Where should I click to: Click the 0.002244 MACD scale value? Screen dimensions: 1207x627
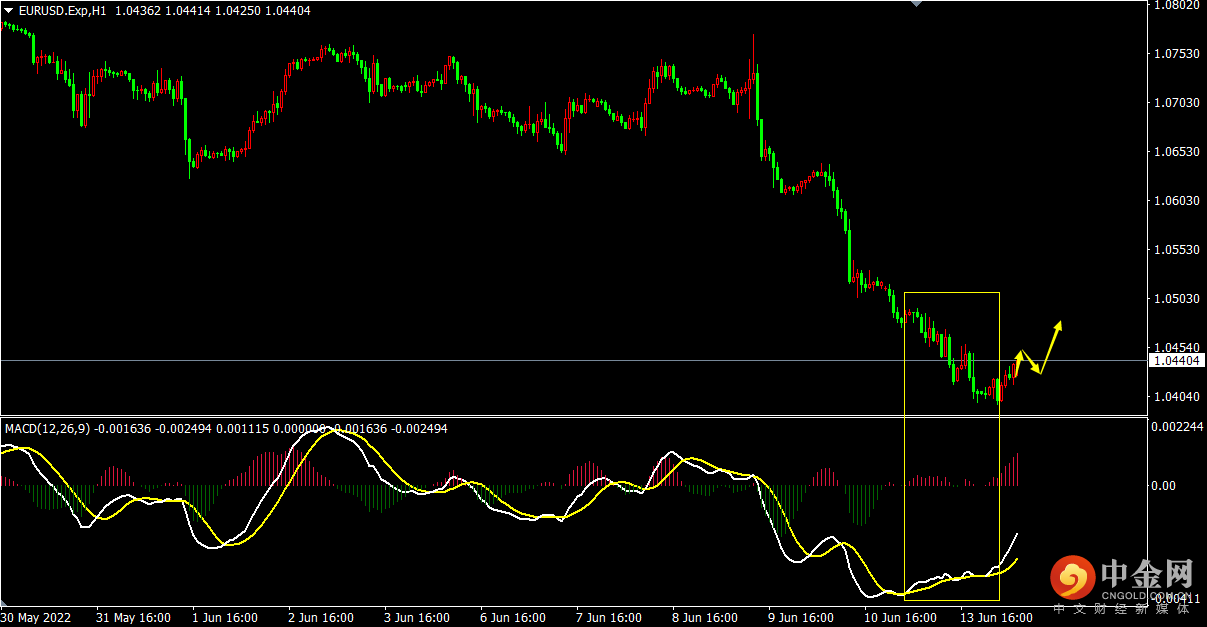coord(1179,426)
